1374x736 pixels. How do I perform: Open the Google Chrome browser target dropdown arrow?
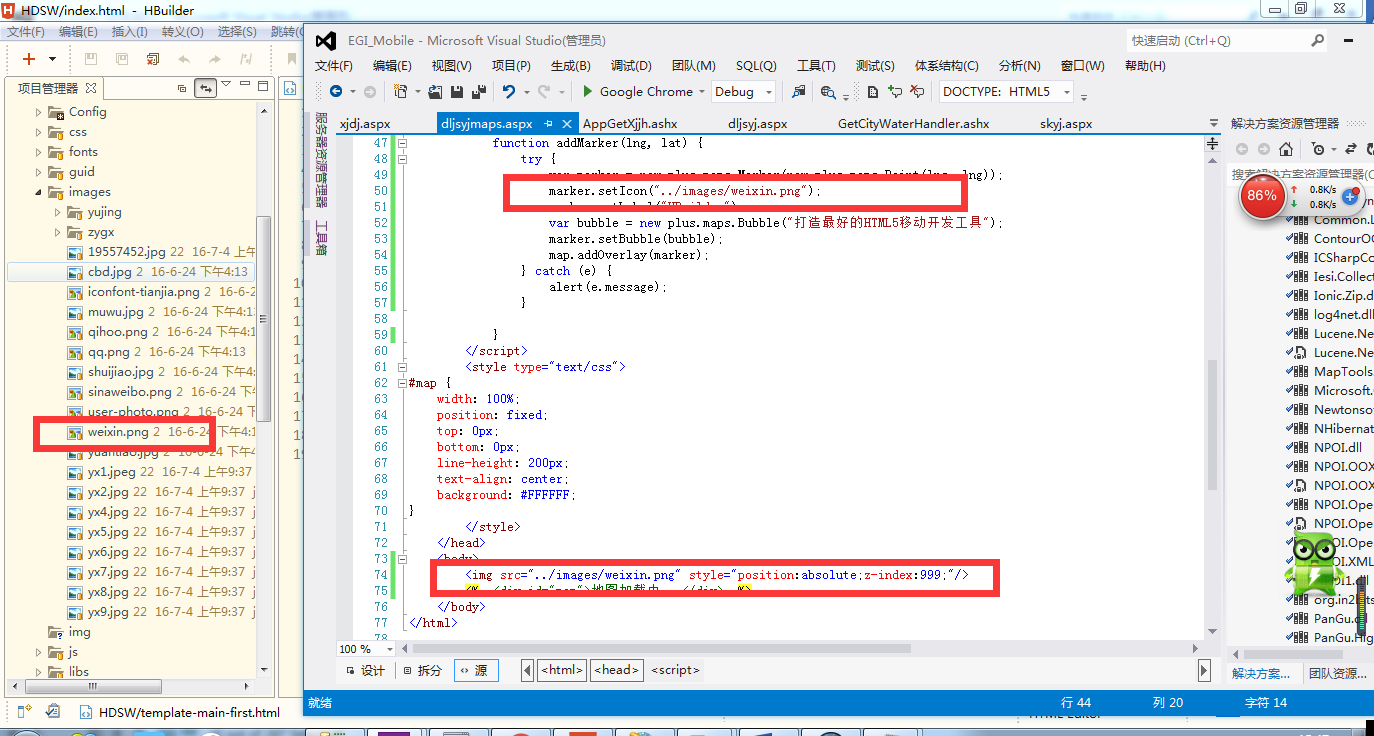[x=704, y=92]
